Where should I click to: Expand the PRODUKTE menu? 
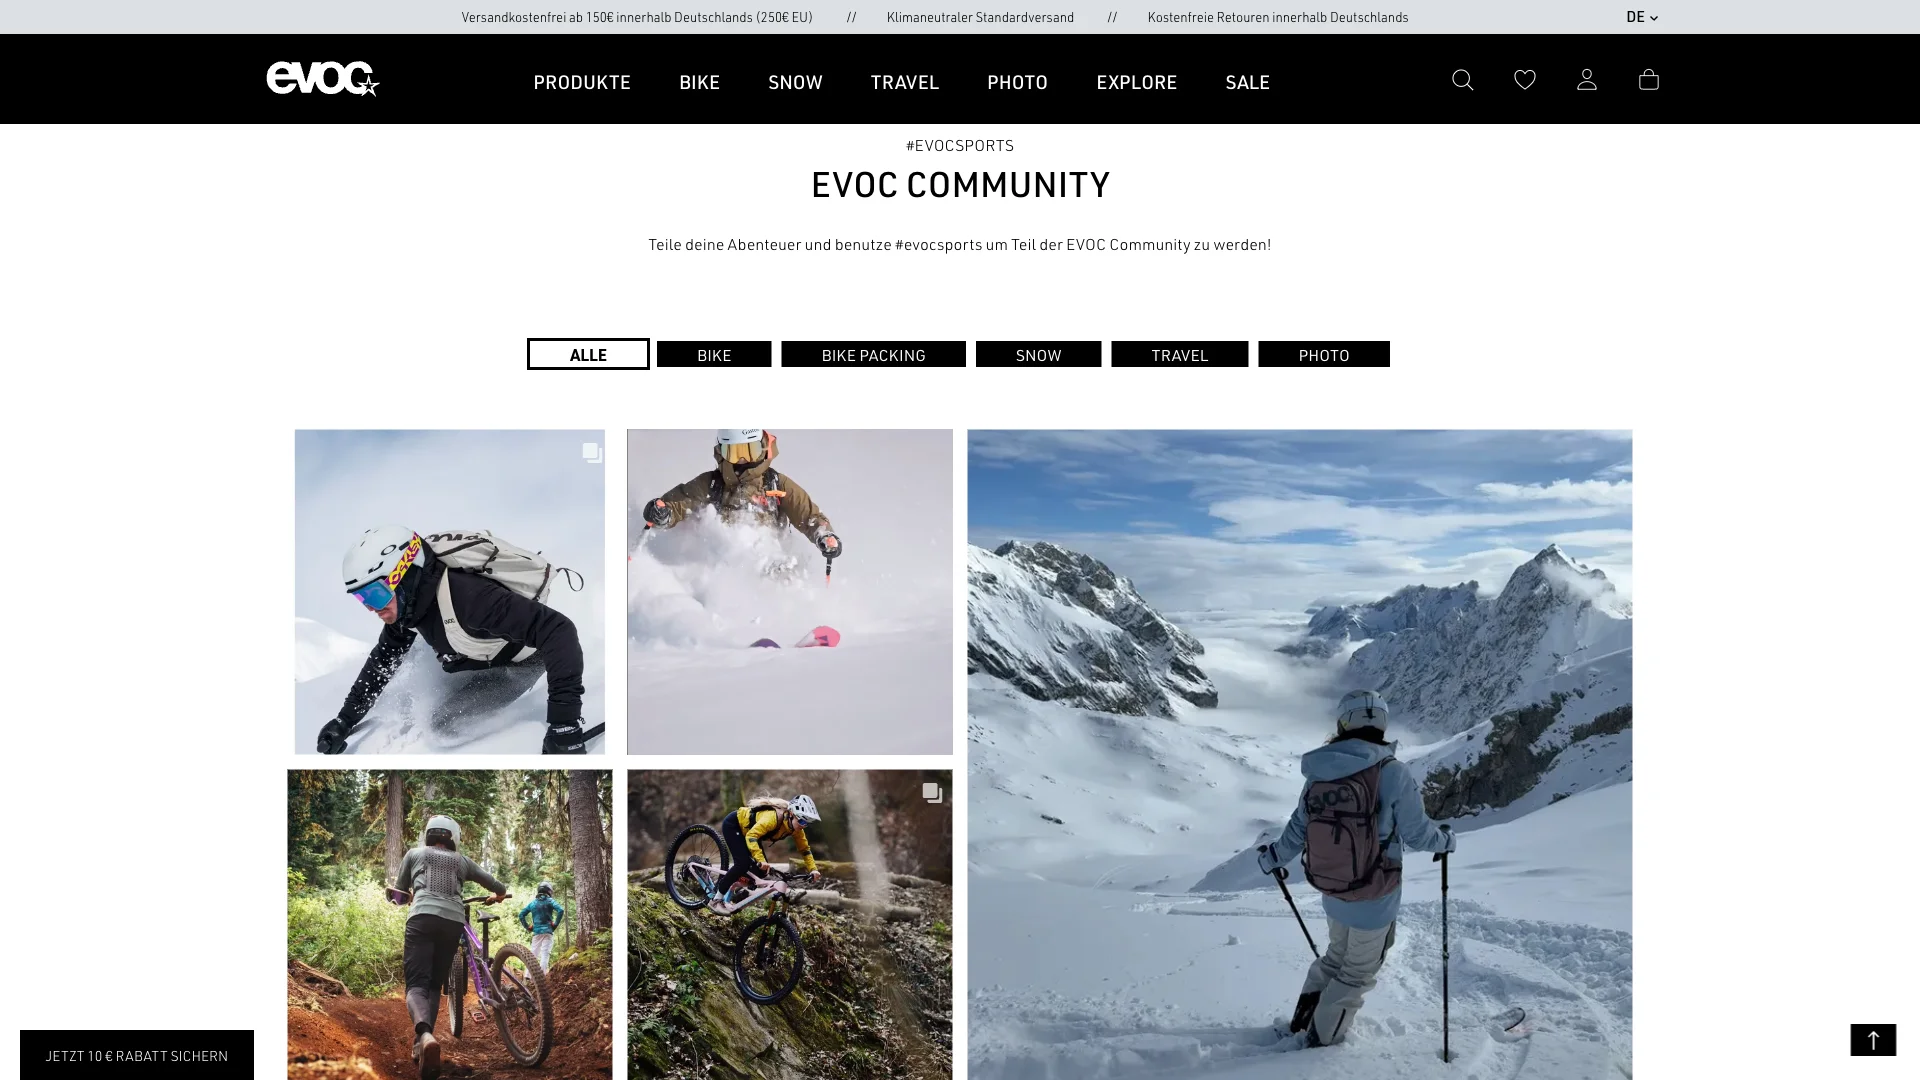(x=582, y=82)
